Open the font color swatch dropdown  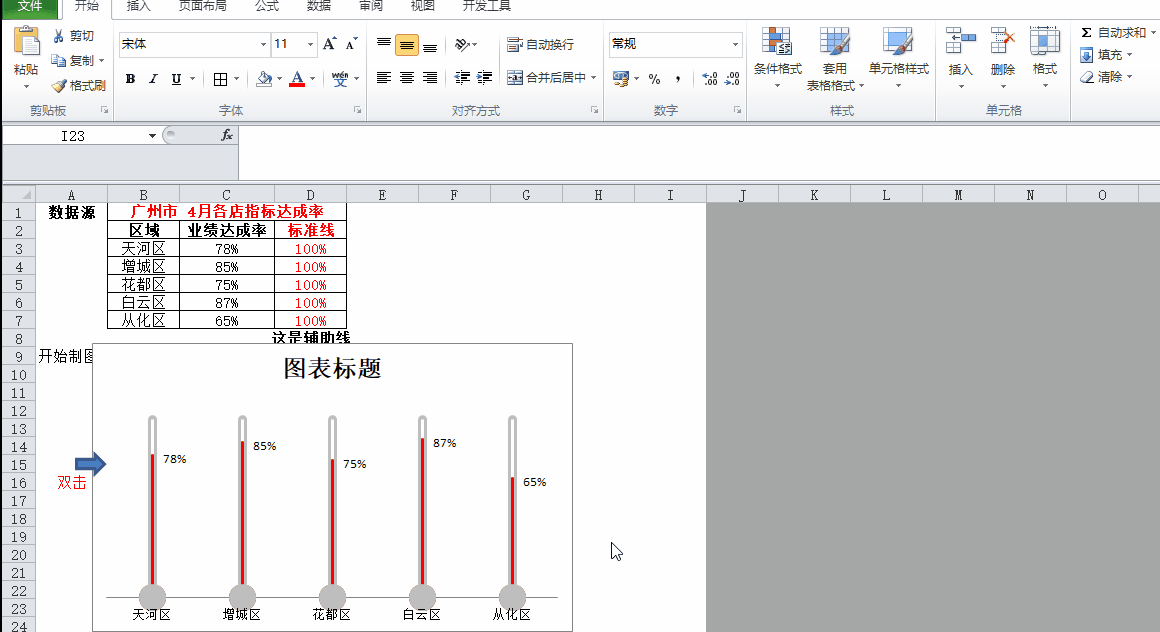pos(312,79)
